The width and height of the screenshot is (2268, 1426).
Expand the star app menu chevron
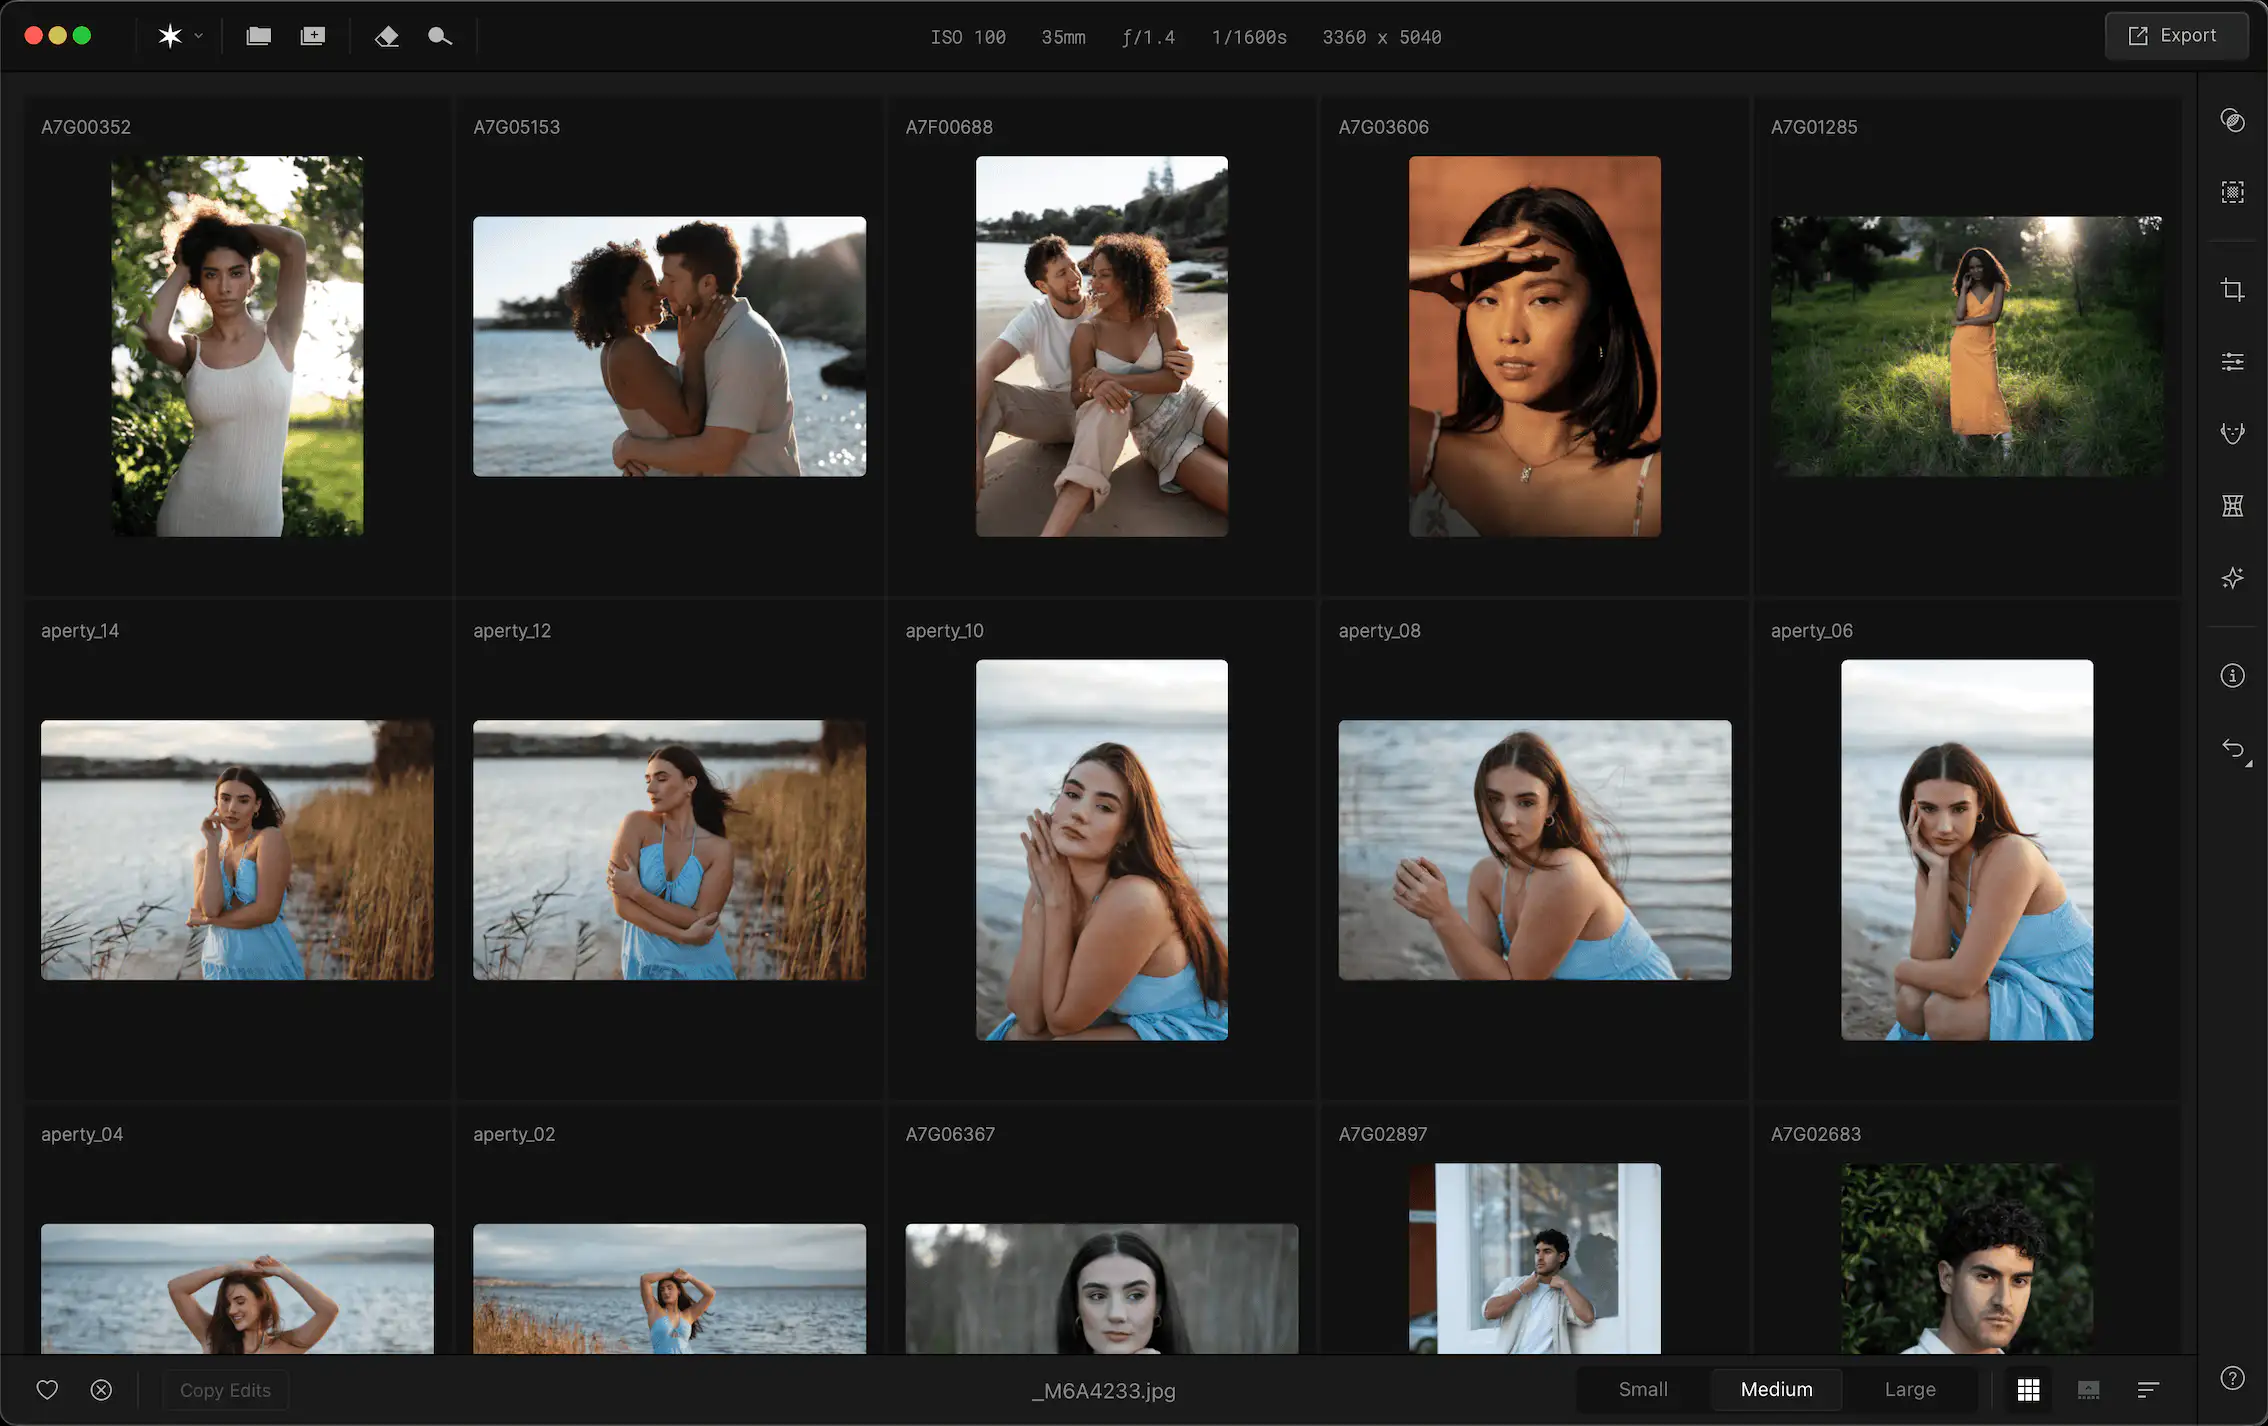point(198,37)
